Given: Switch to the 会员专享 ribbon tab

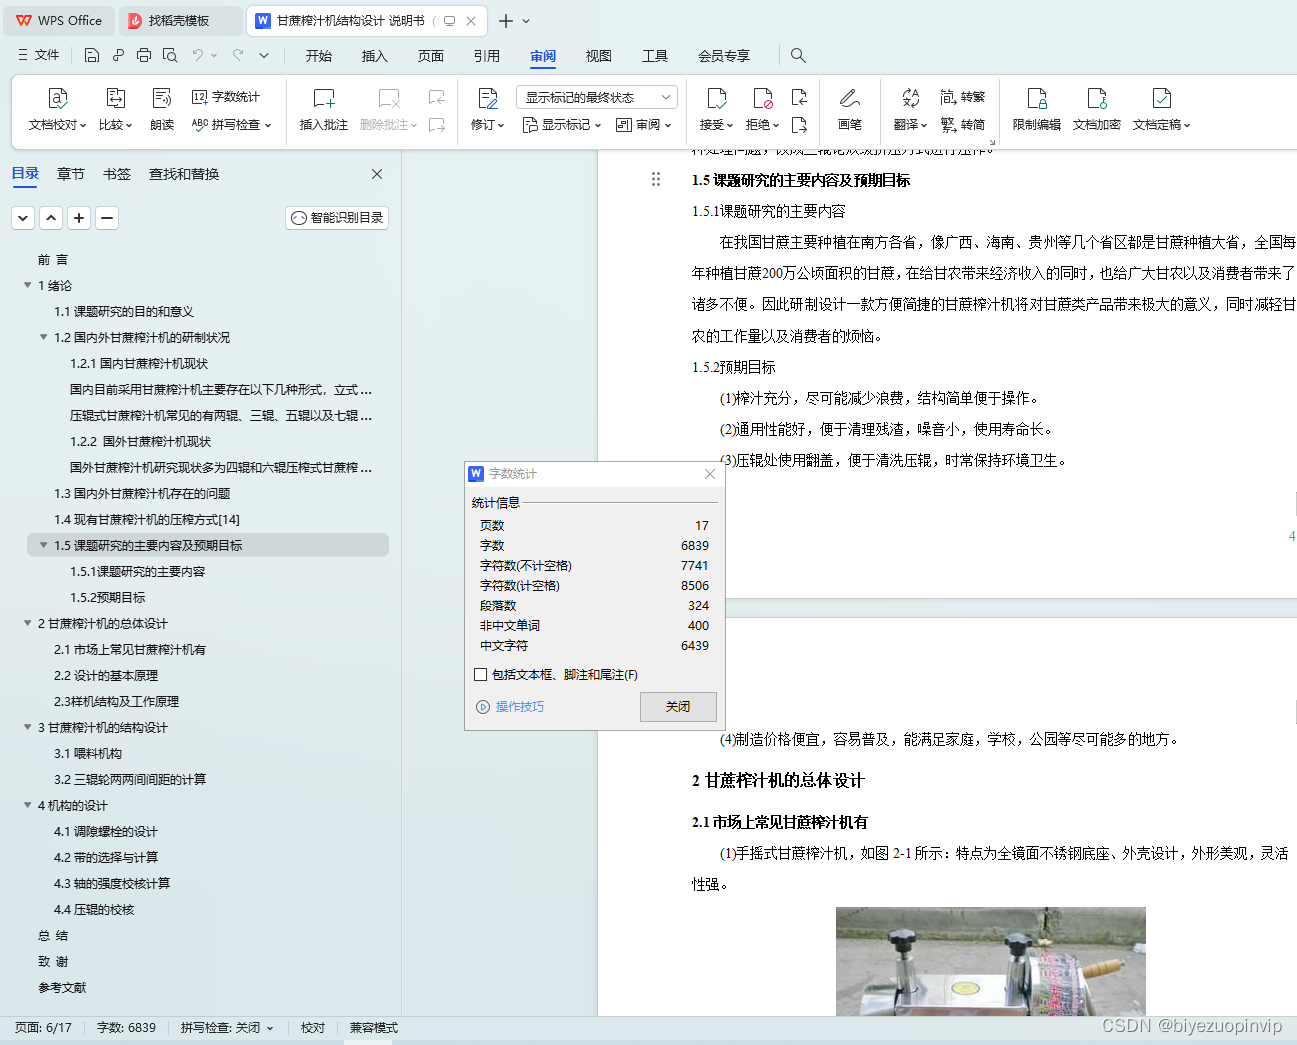Looking at the screenshot, I should coord(724,56).
